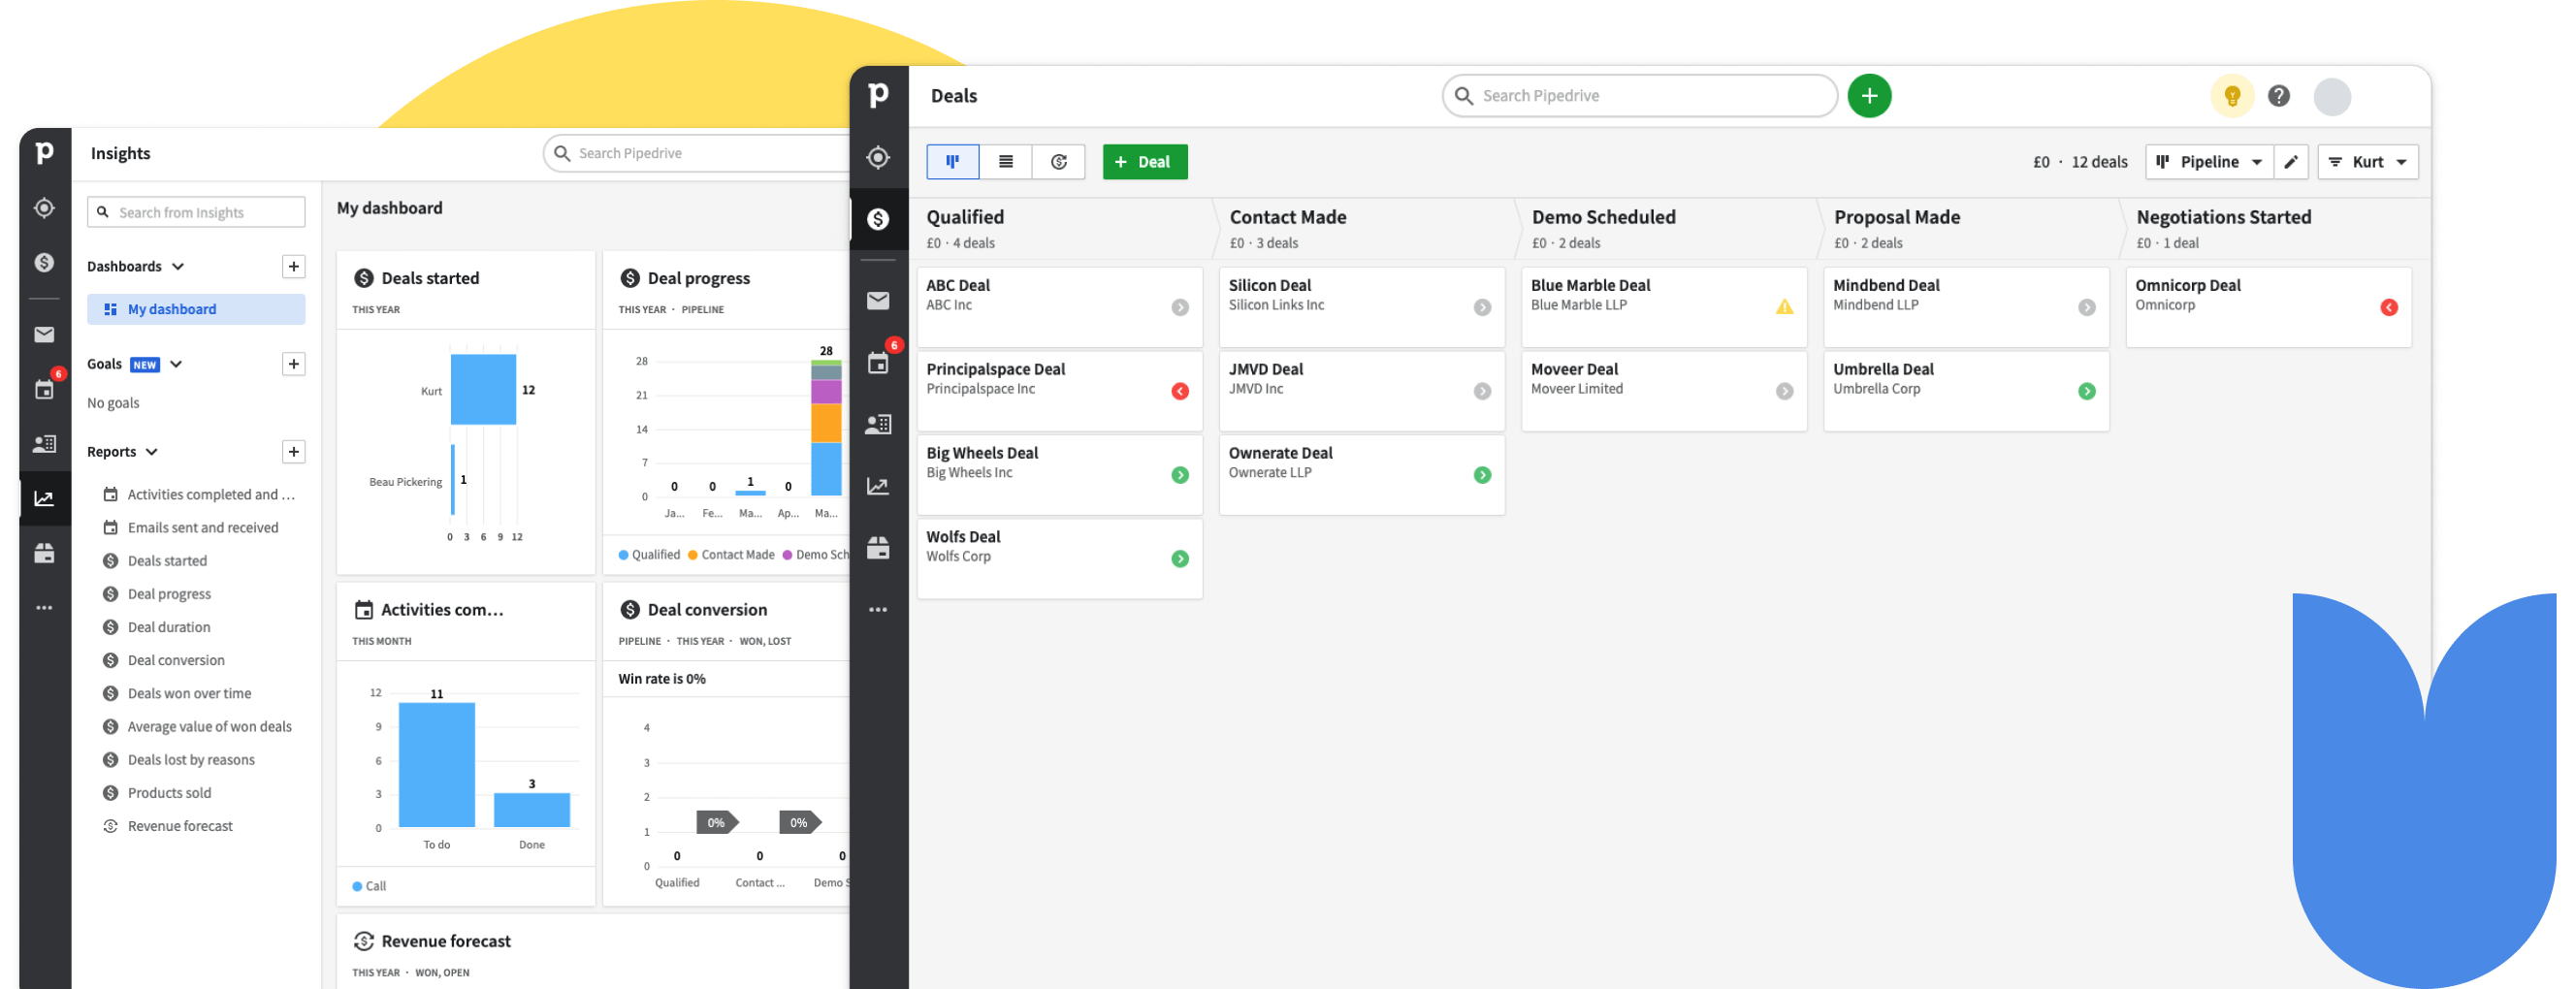Open the user avatar menu
The width and height of the screenshot is (2576, 989).
2331,96
